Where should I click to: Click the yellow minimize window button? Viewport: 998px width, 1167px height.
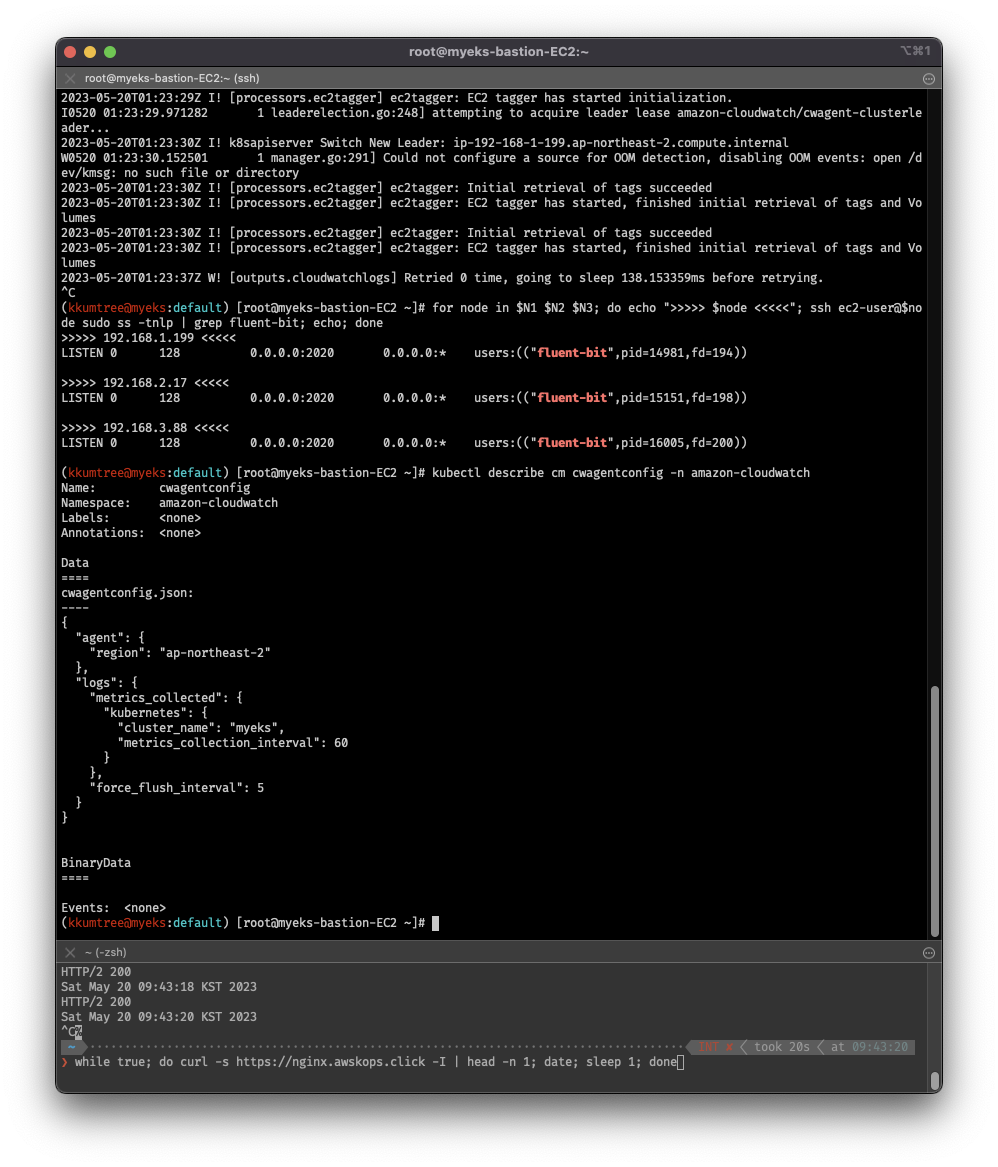pyautogui.click(x=90, y=51)
